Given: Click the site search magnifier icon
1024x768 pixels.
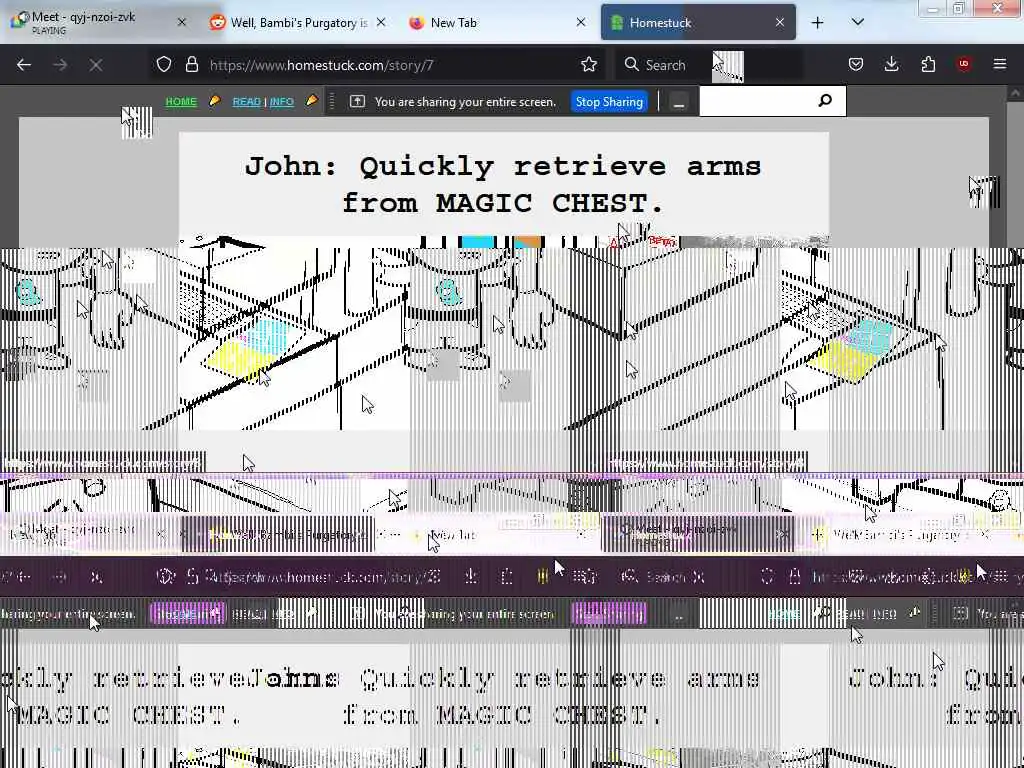Looking at the screenshot, I should point(825,101).
